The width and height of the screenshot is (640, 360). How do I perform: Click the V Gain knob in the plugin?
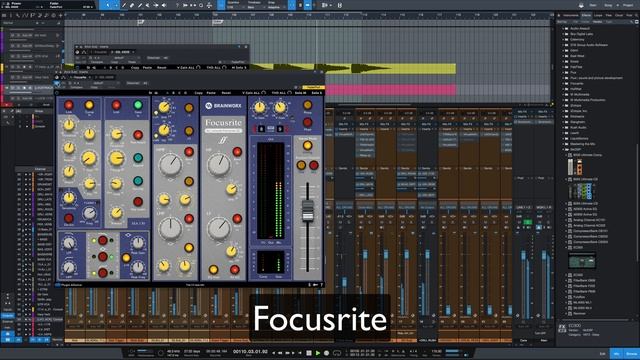pos(280,108)
